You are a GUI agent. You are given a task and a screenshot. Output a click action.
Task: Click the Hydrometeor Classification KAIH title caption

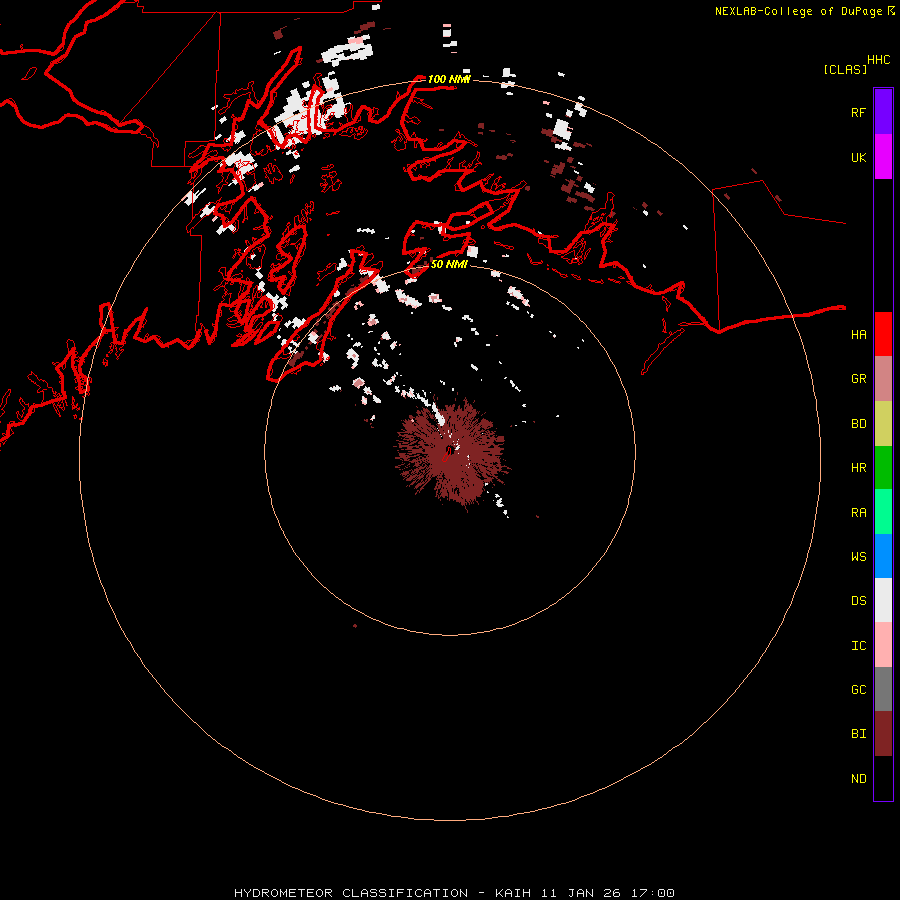(x=454, y=893)
